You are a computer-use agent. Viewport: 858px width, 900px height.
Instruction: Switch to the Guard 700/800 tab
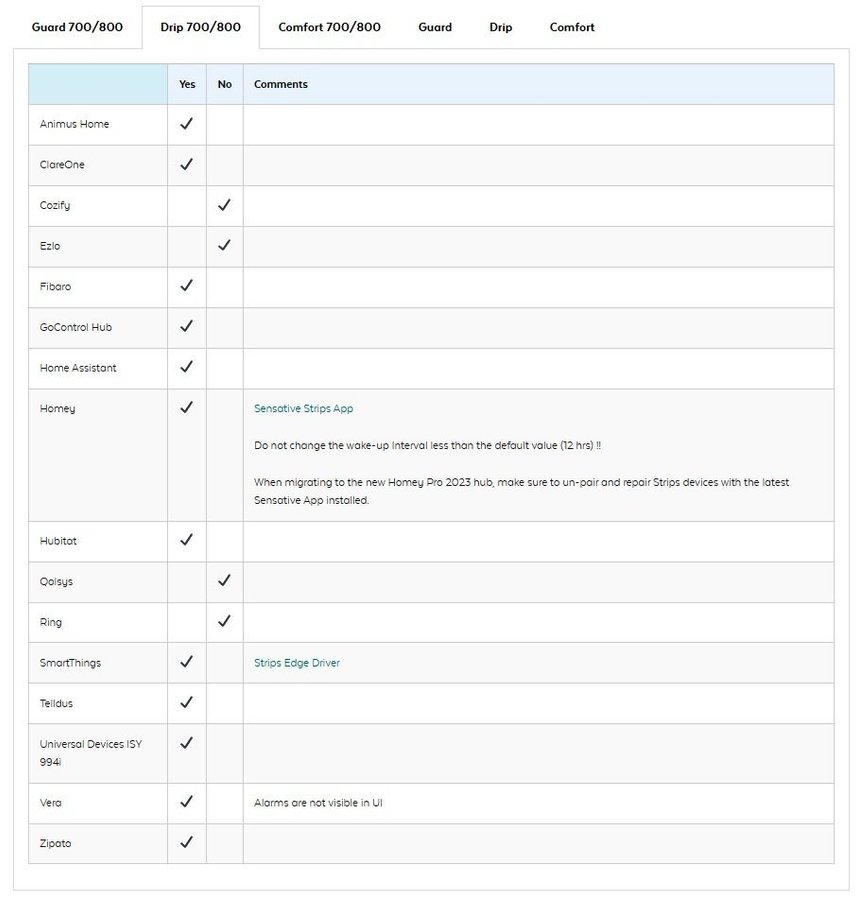[77, 27]
